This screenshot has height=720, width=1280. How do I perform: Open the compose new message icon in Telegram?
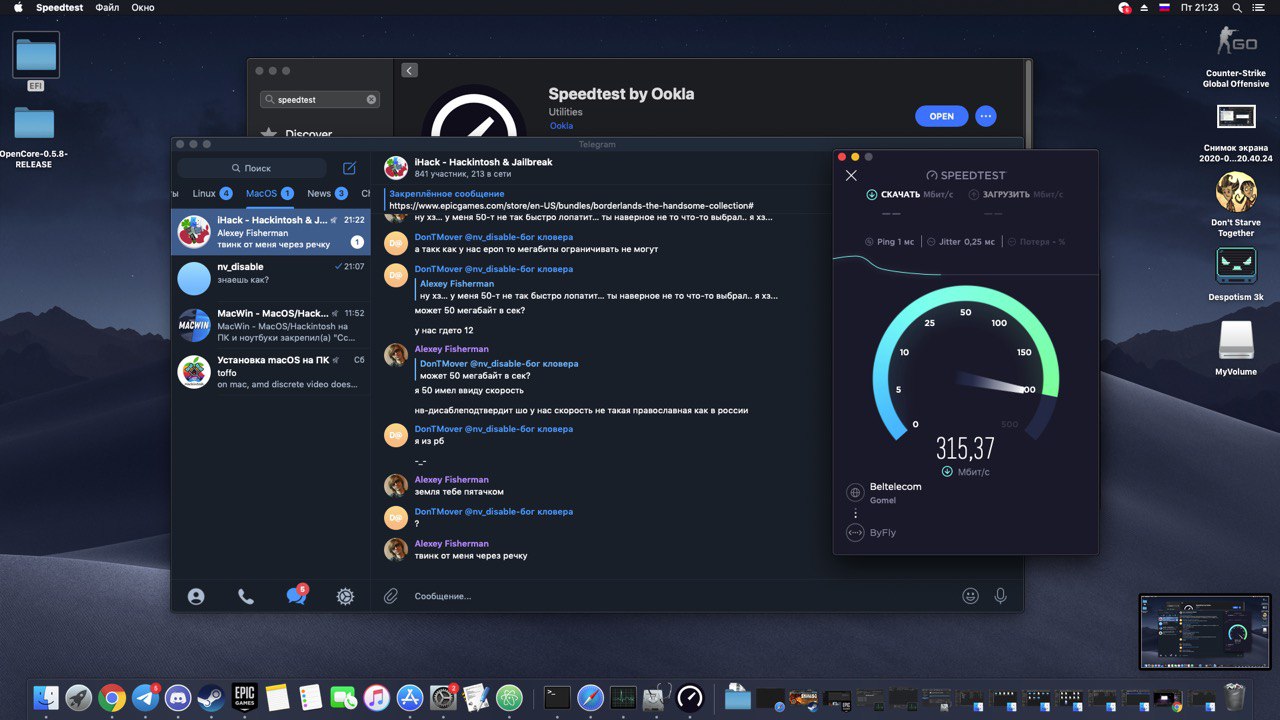(x=349, y=168)
